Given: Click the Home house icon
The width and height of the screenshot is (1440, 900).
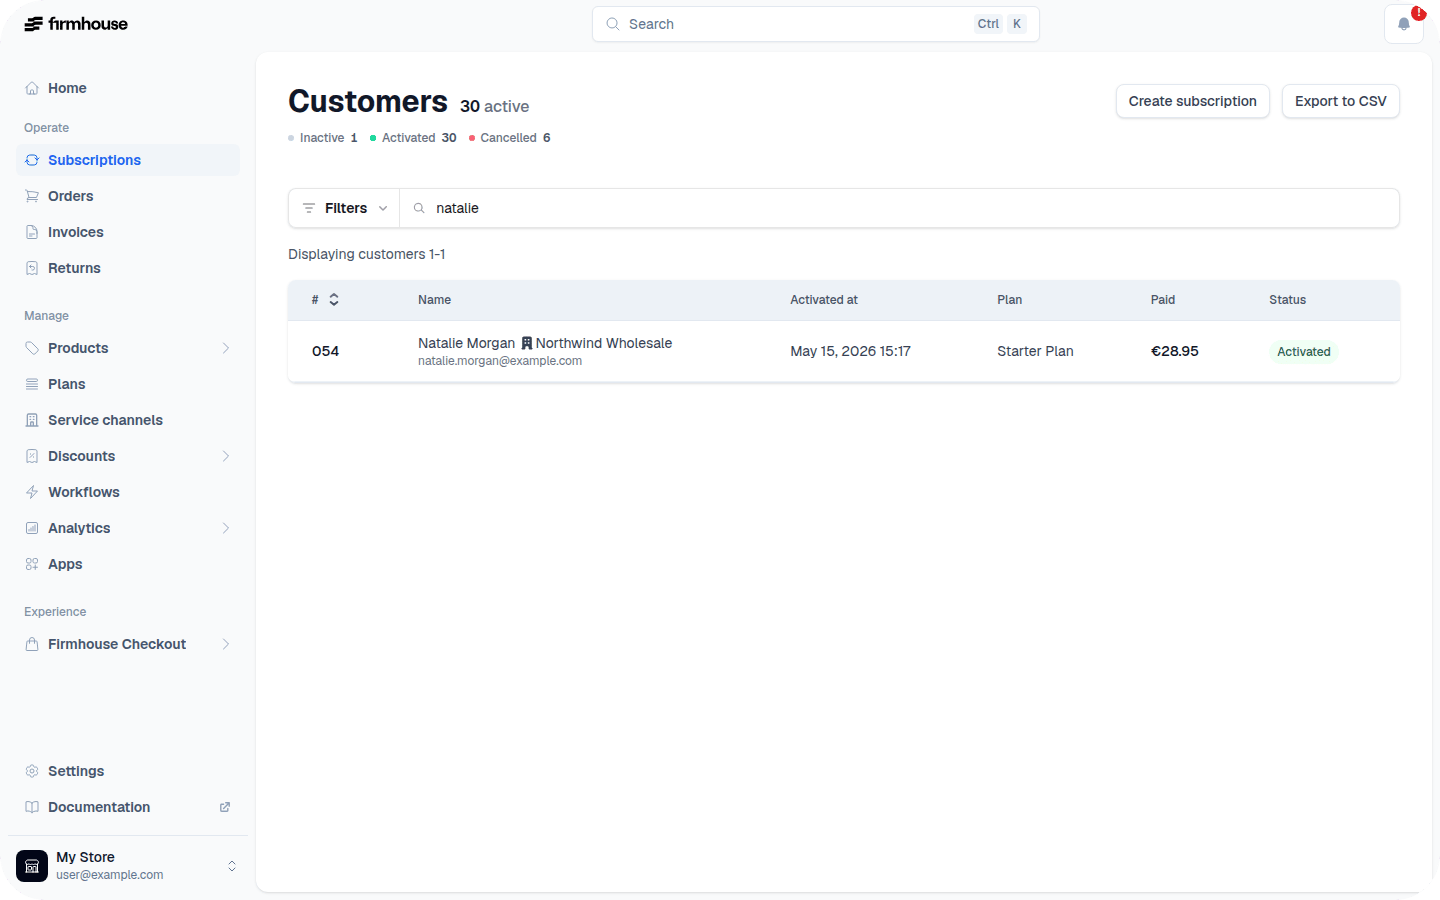Looking at the screenshot, I should coord(32,88).
